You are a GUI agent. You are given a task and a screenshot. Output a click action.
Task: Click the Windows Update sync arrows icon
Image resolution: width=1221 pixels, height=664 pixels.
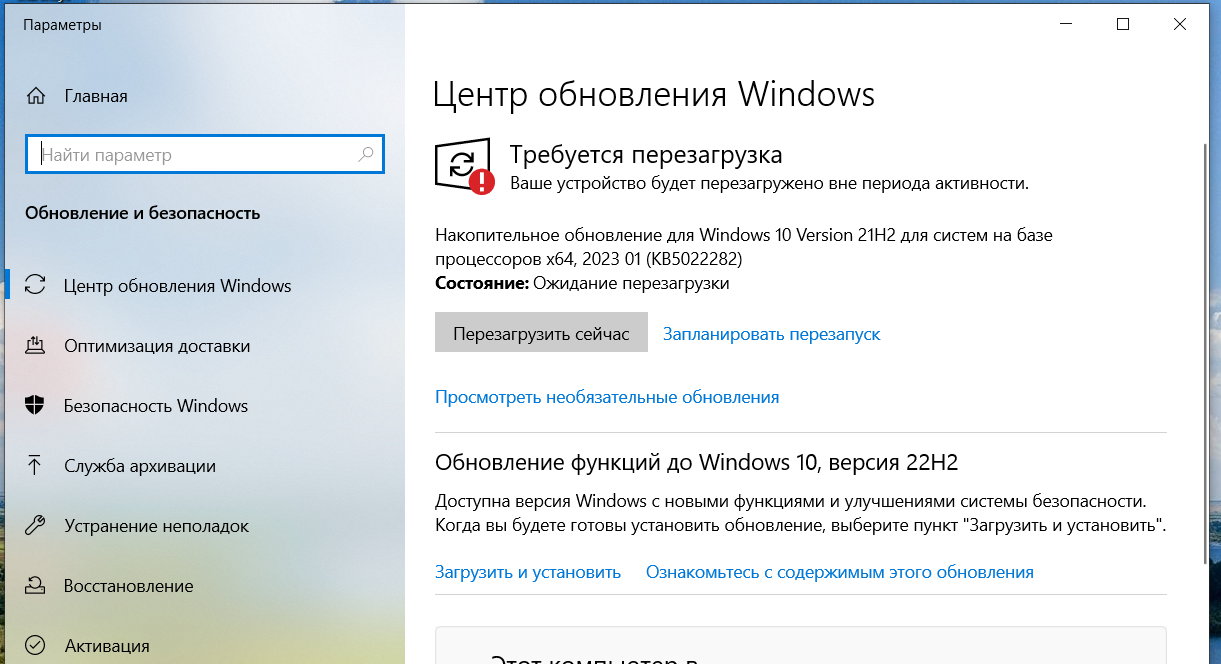click(x=35, y=285)
